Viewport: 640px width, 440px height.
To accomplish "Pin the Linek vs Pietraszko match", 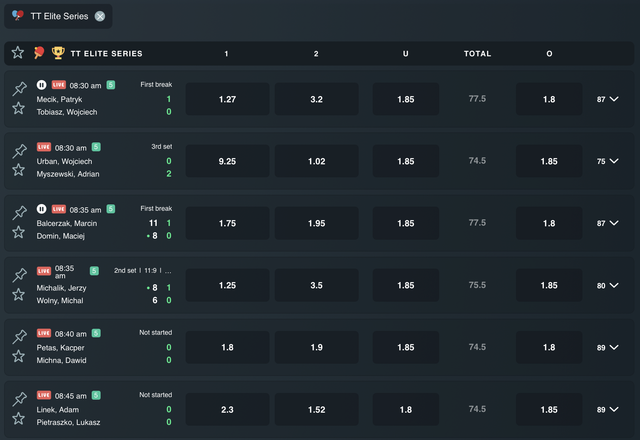I will 19,399.
